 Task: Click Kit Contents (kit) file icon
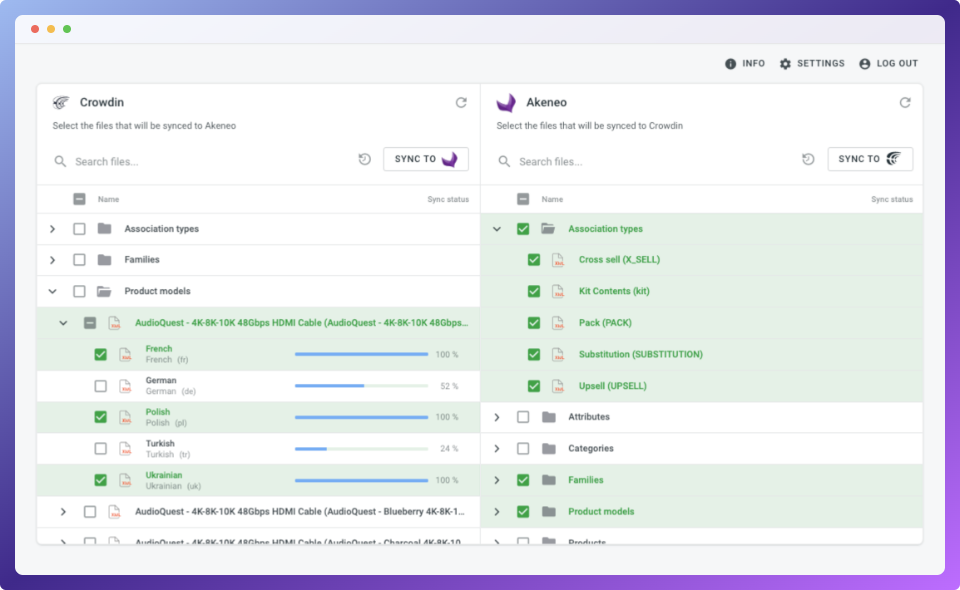click(558, 291)
